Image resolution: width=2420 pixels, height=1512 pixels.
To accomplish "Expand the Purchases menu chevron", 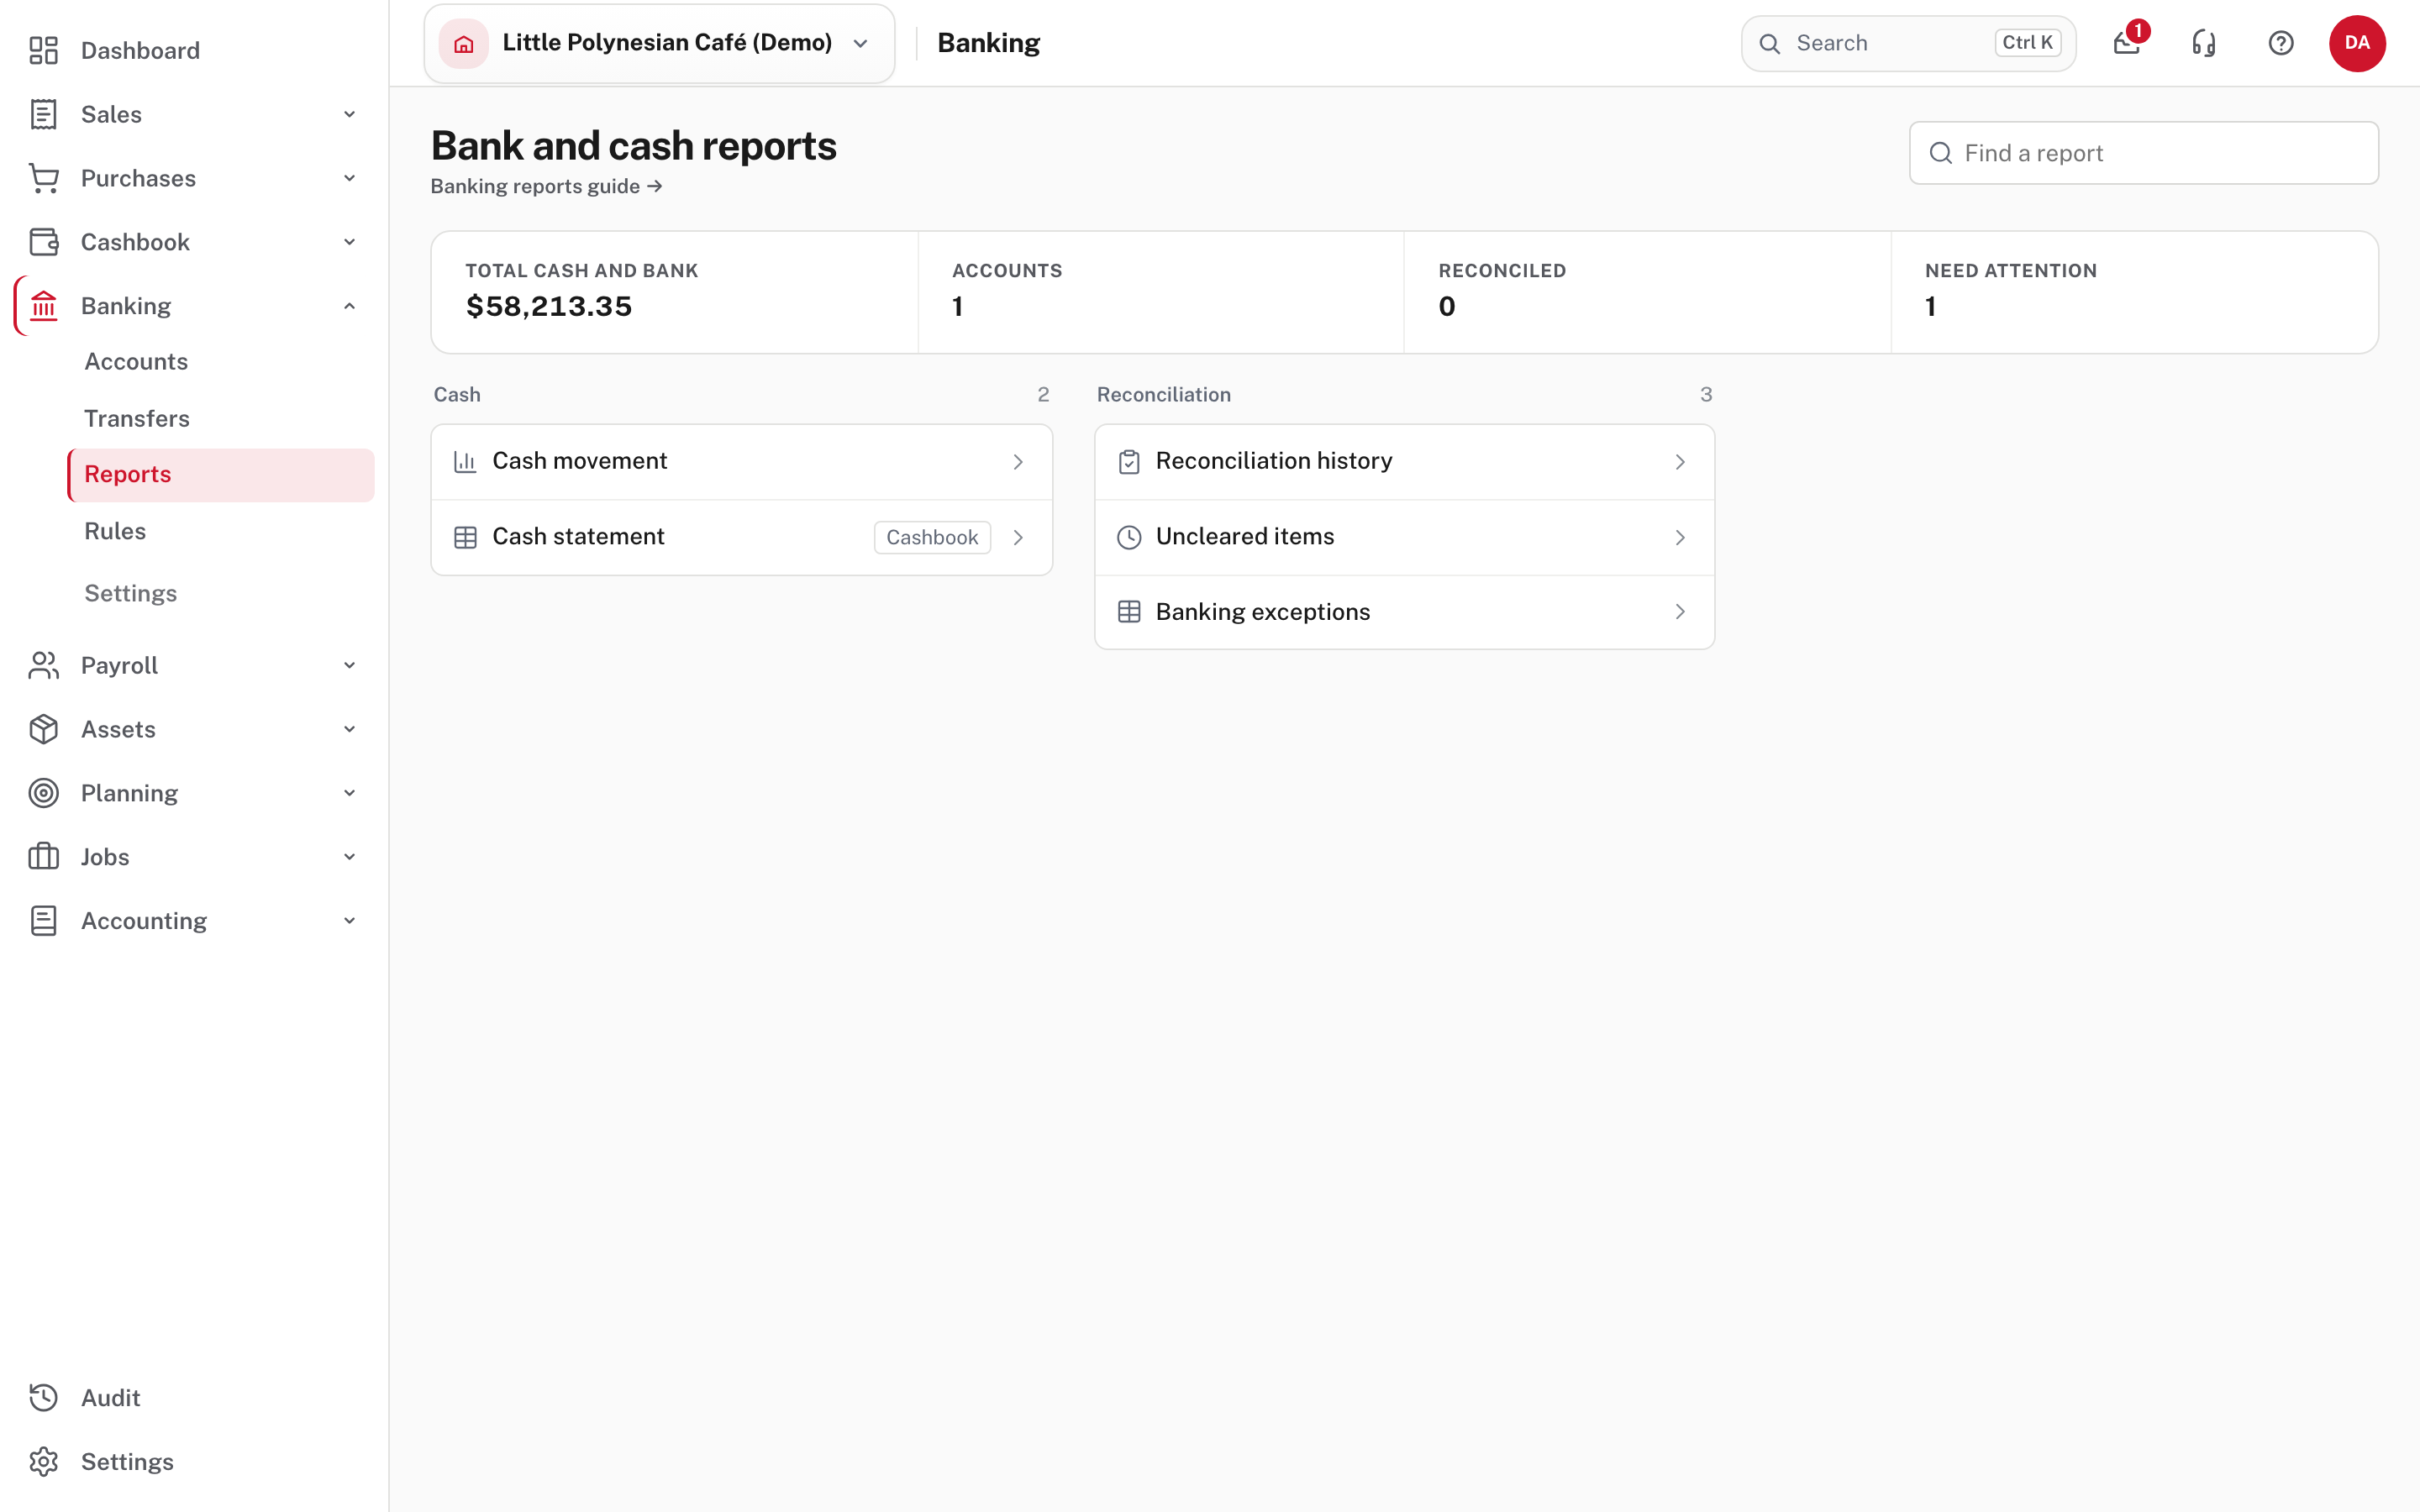I will [x=349, y=178].
